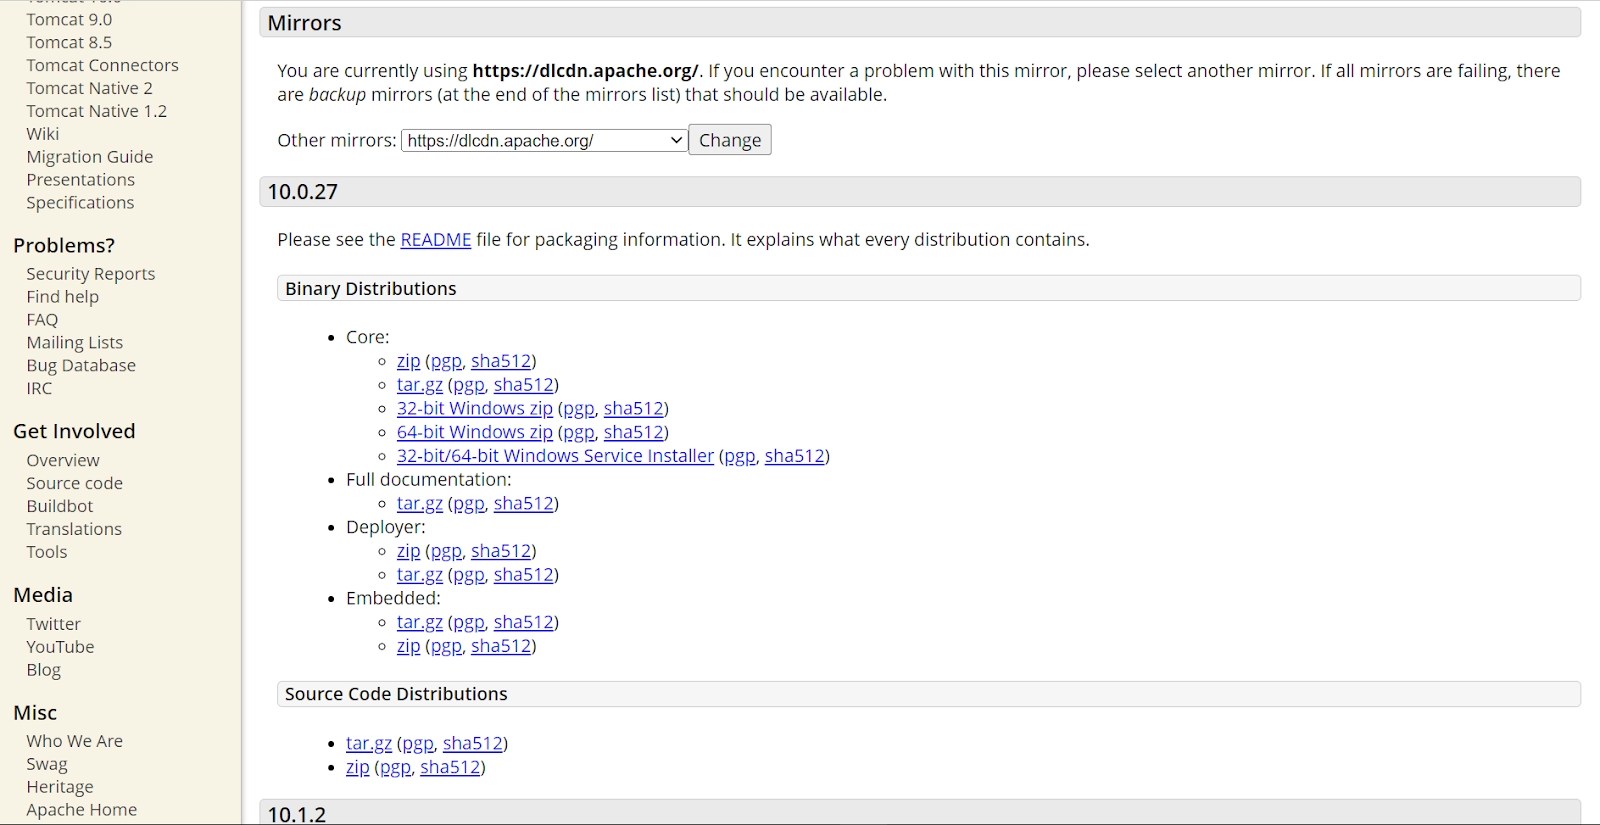The height and width of the screenshot is (825, 1600).
Task: Open sha512 for Embedded tar.gz
Action: 524,622
